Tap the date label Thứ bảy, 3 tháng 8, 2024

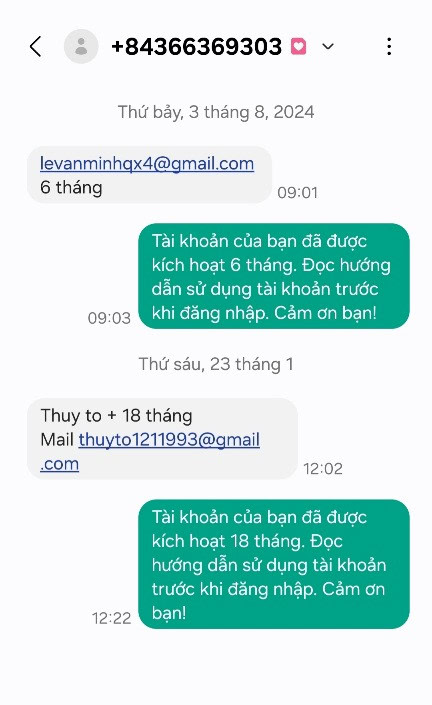216,112
